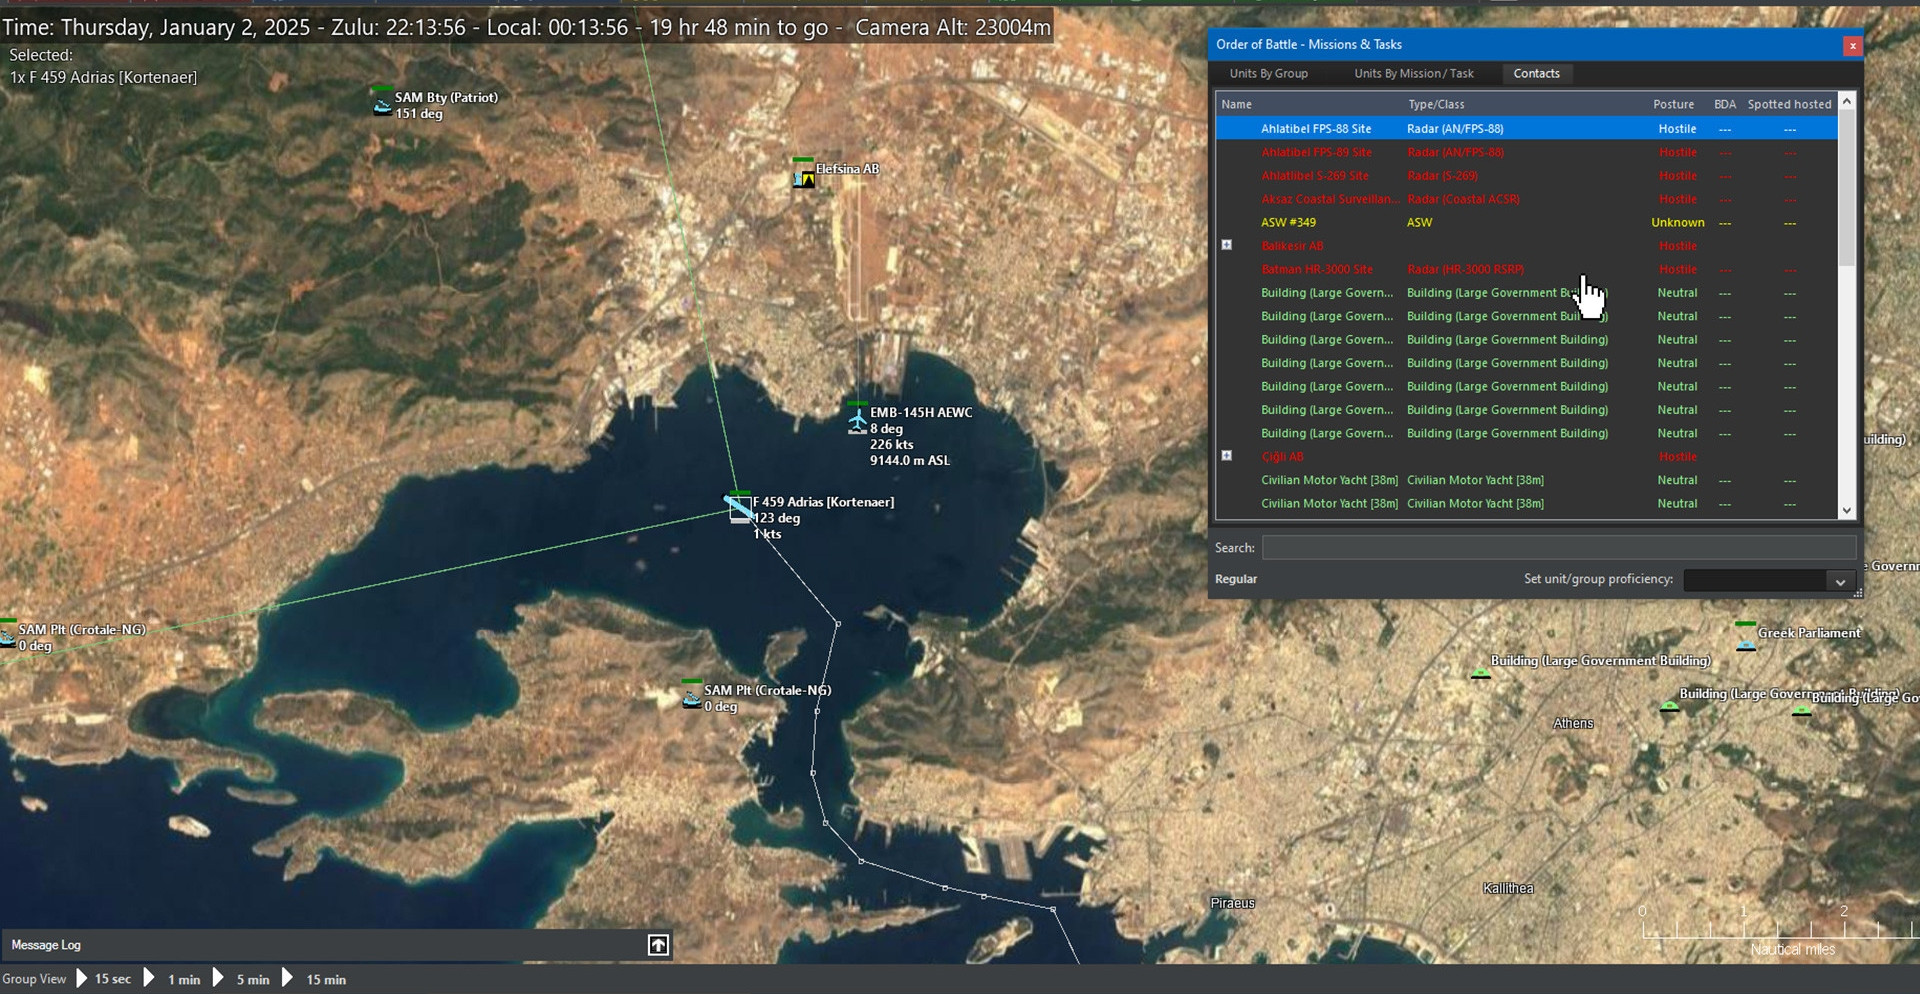Viewport: 1920px width, 994px height.
Task: Select the ASW #349 contact row
Action: 1288,223
